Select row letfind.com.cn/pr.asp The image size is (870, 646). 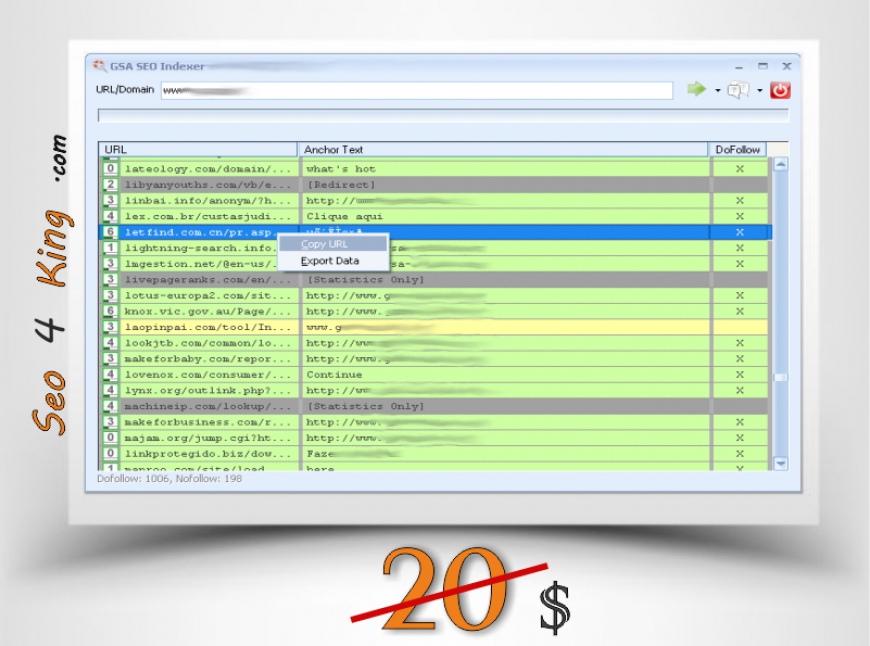point(436,232)
